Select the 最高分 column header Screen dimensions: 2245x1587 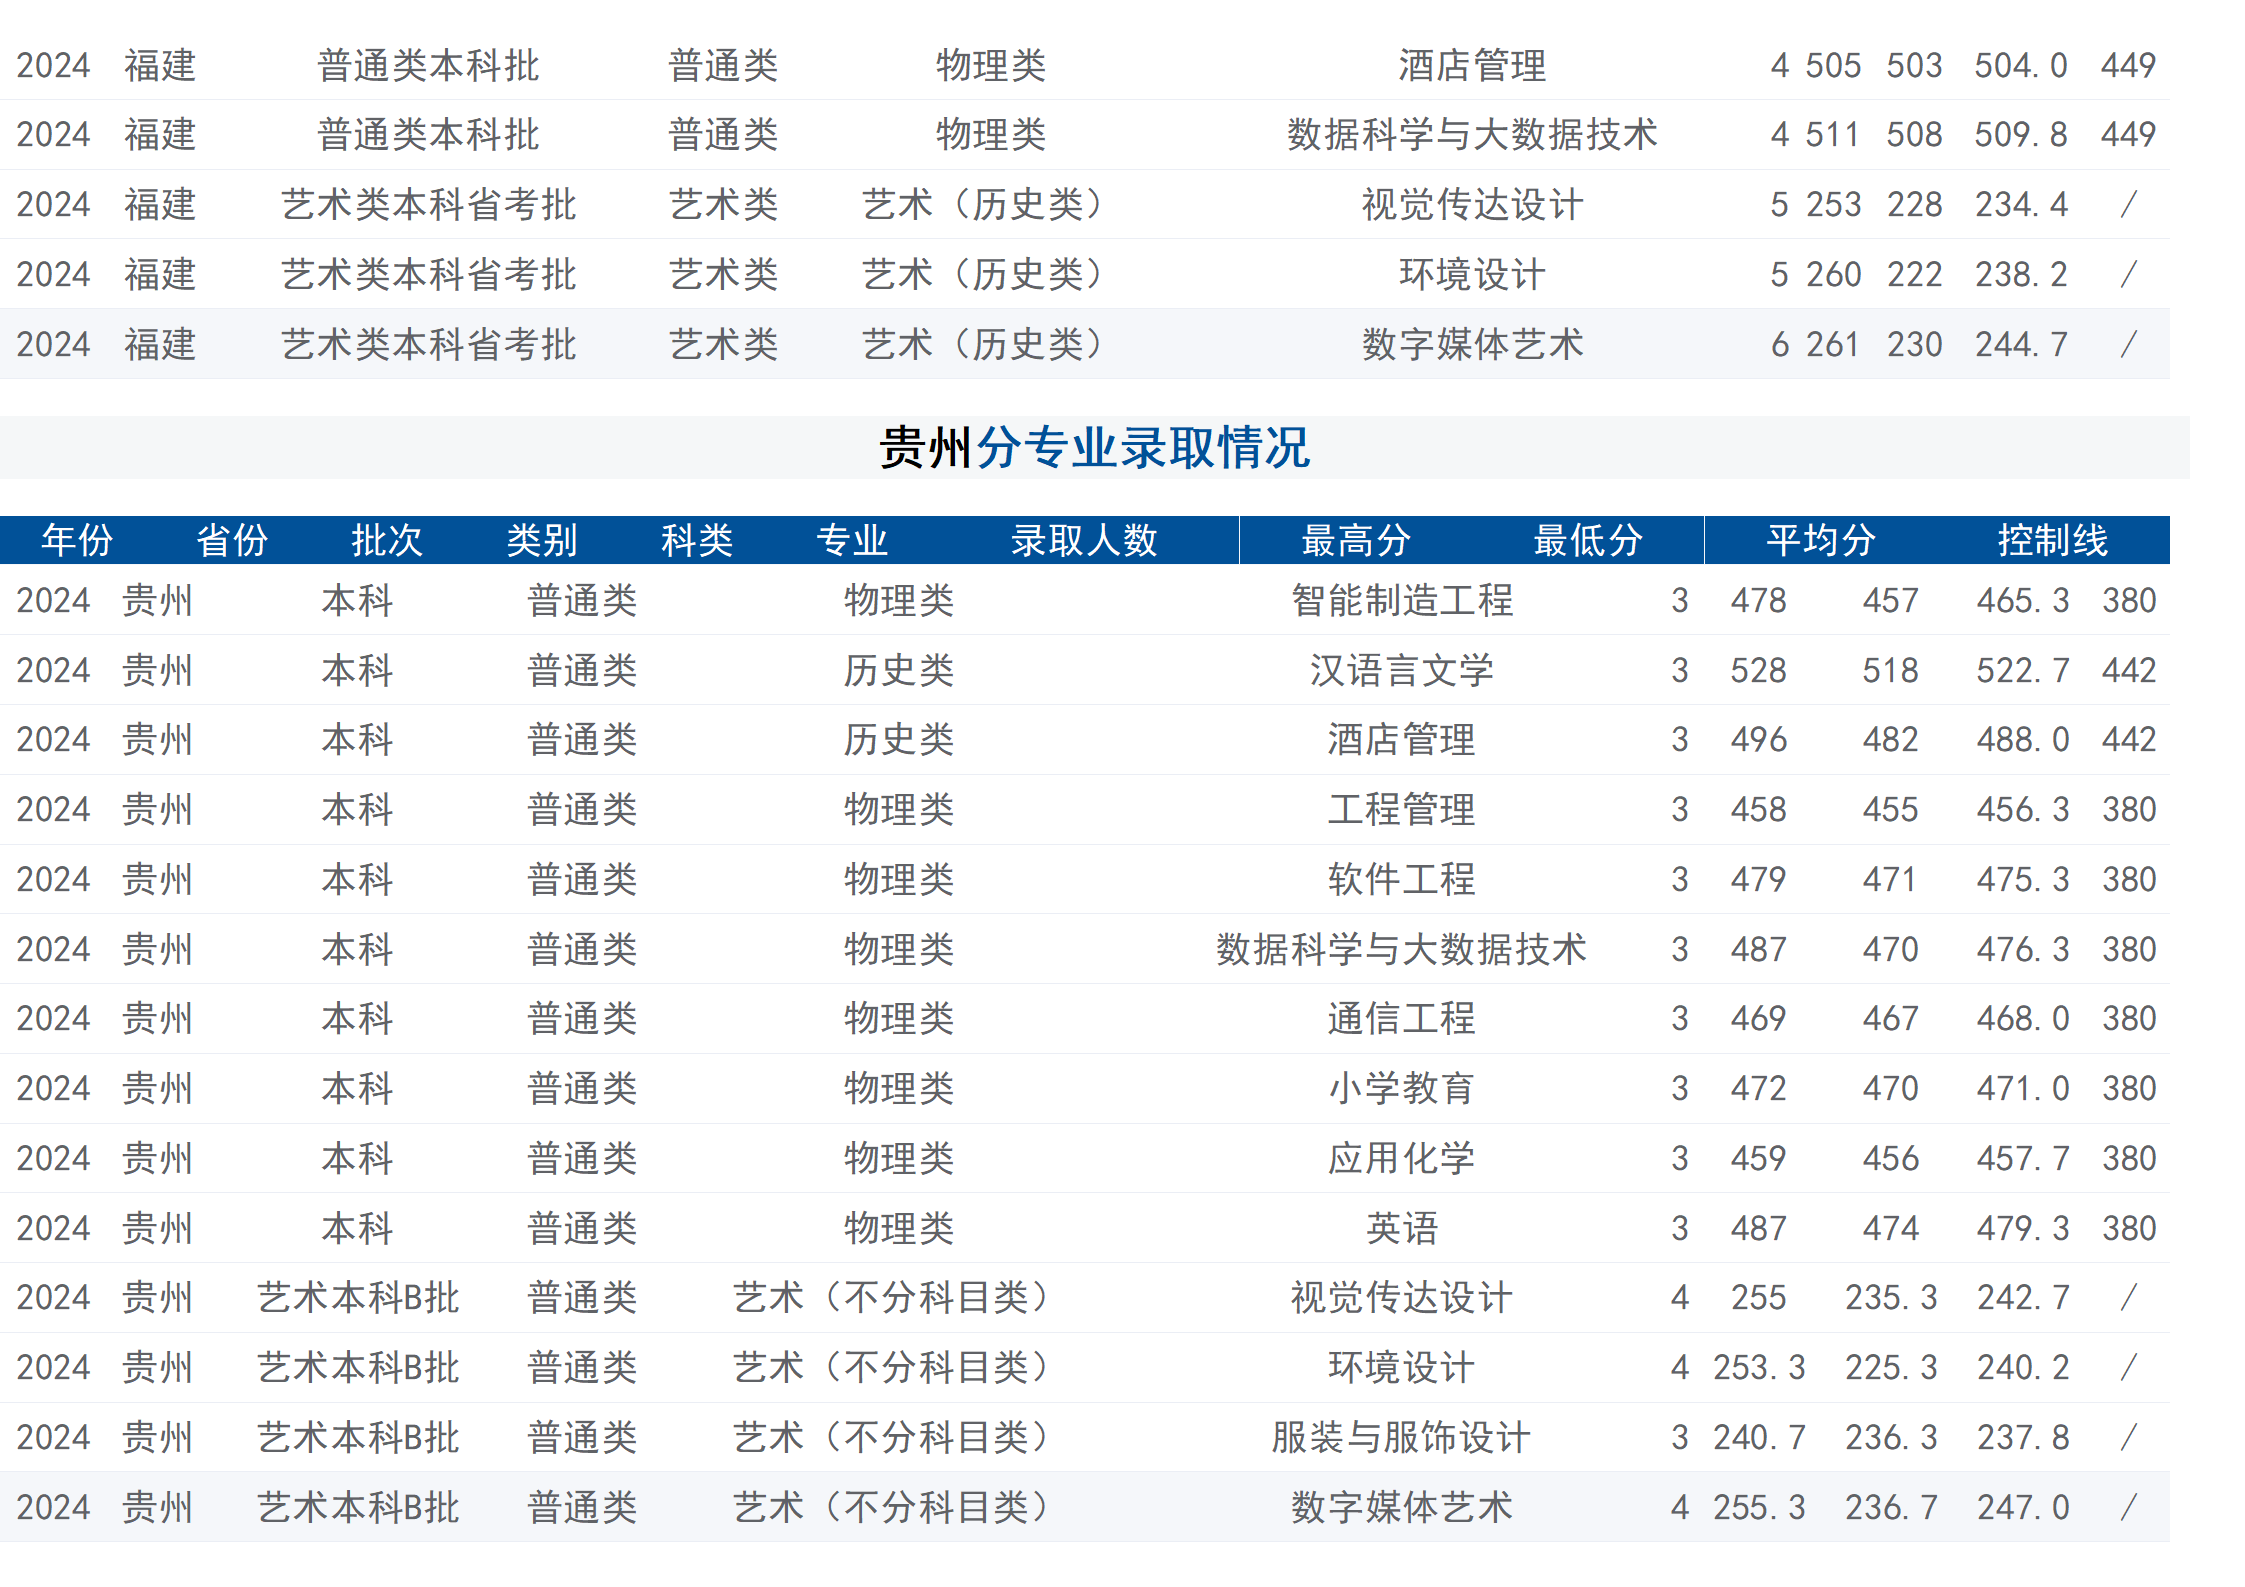(x=1352, y=541)
